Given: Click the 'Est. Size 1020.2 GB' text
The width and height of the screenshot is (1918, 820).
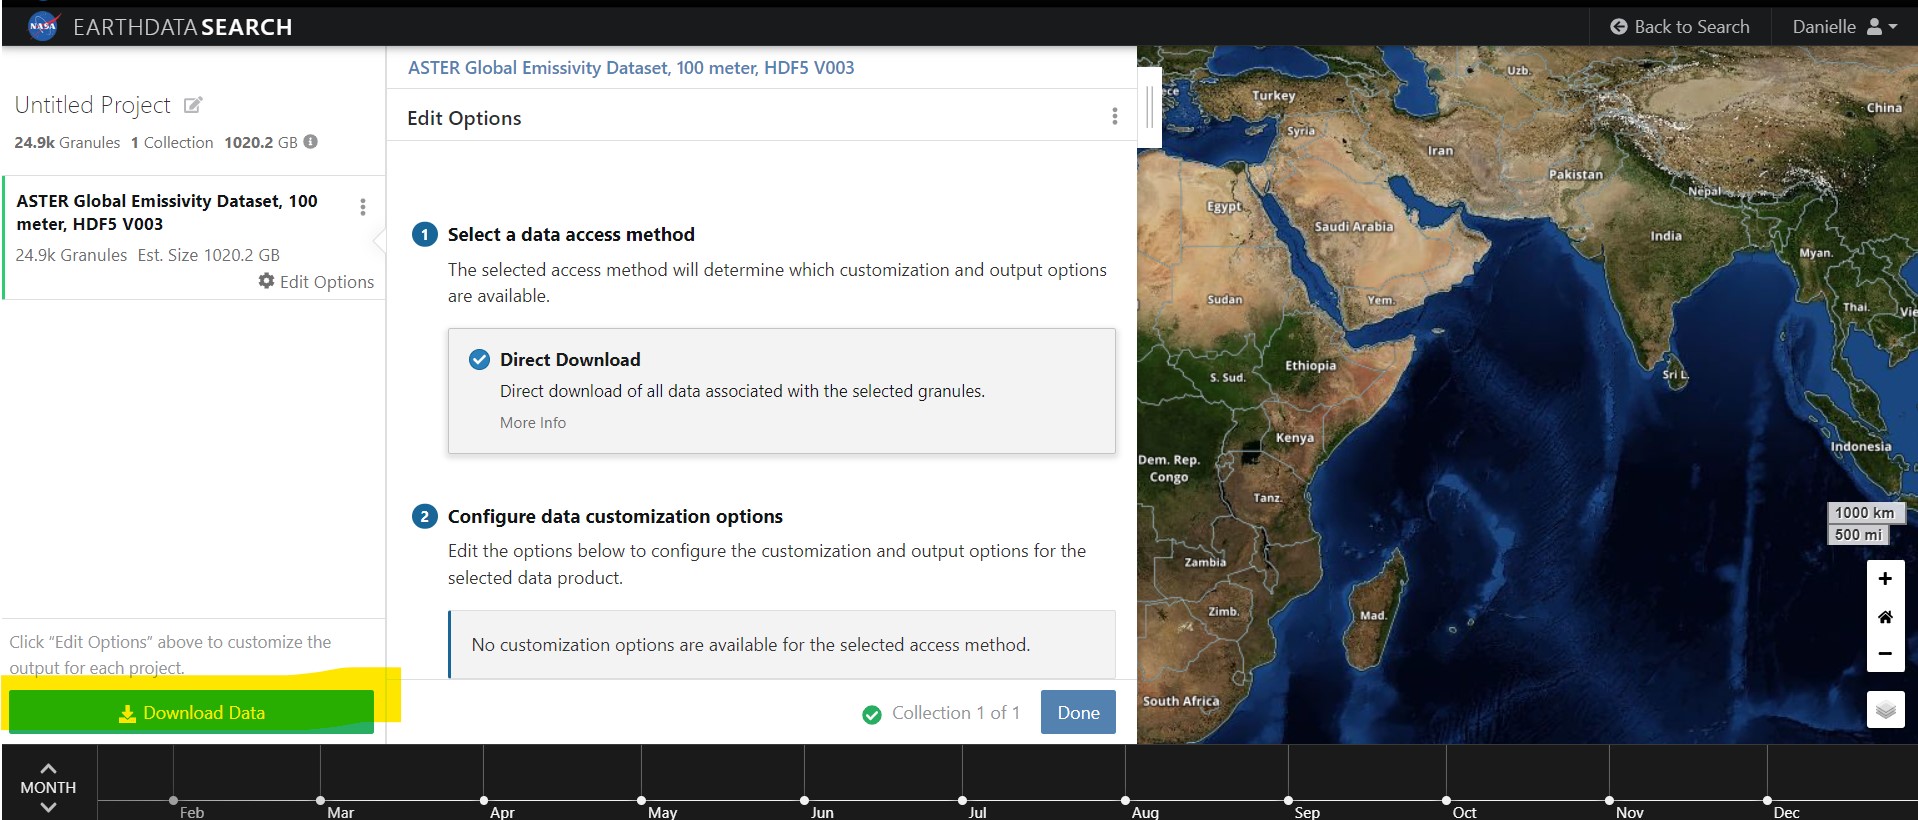Looking at the screenshot, I should point(209,255).
